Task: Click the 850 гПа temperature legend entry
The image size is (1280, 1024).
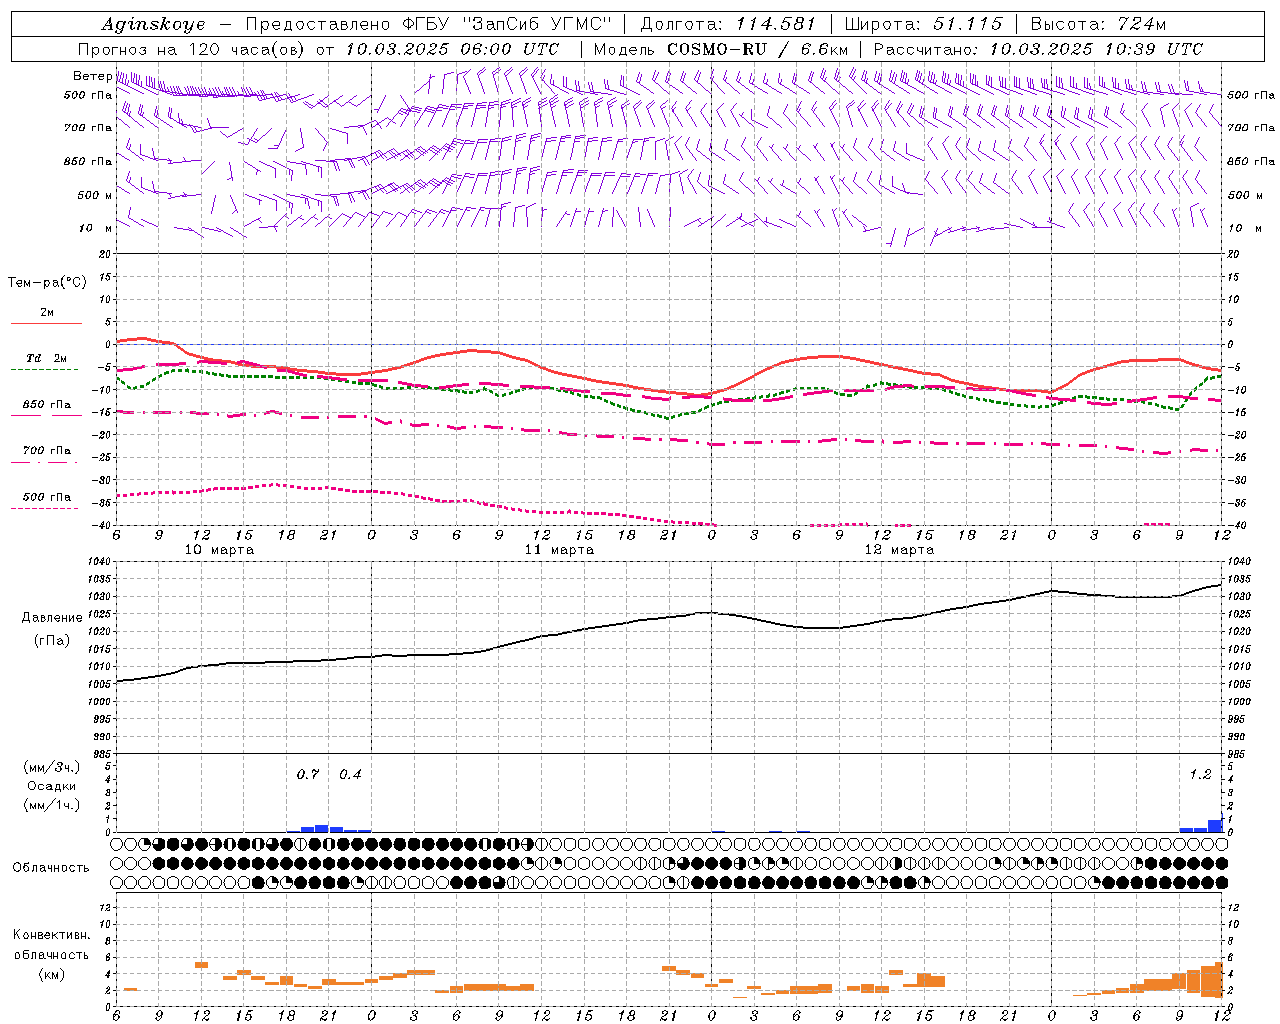Action: pos(47,404)
